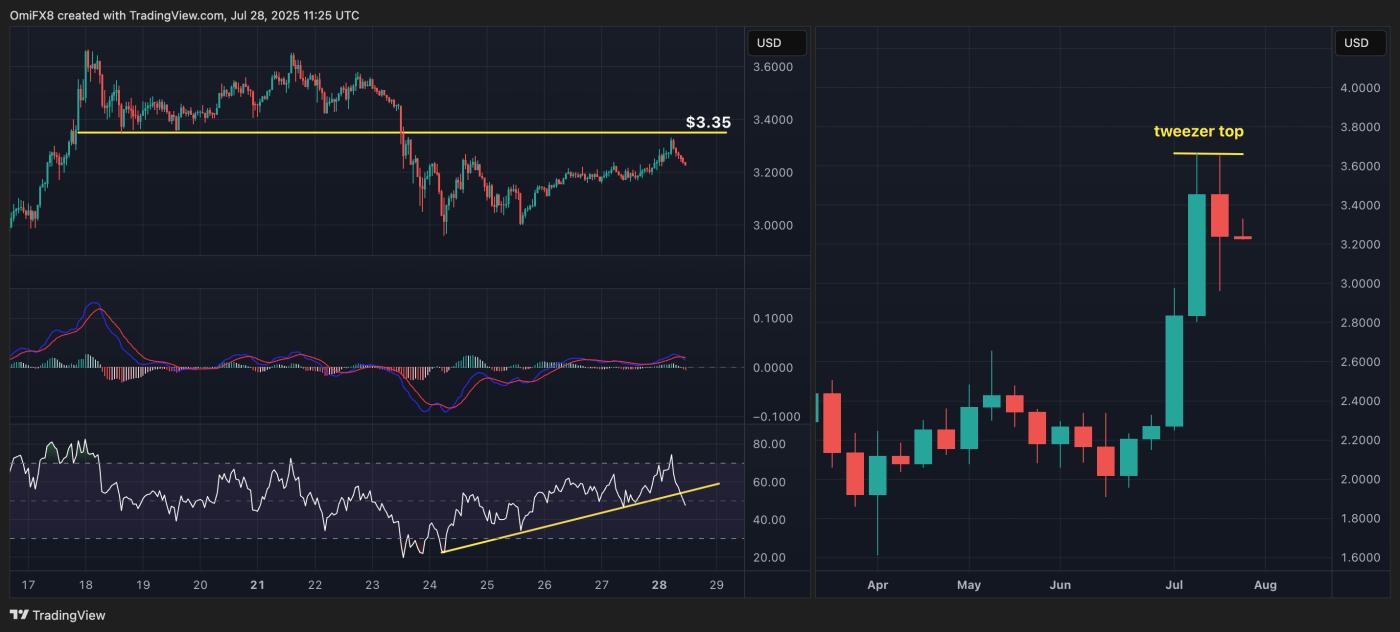Viewport: 1400px width, 632px height.
Task: Click the bold date label 28 on the time axis
Action: click(x=659, y=584)
